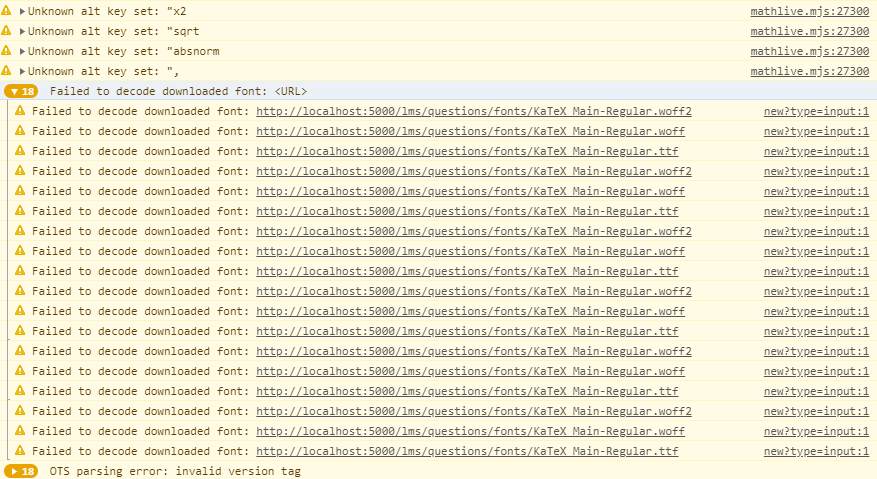Image resolution: width=877 pixels, height=479 pixels.
Task: Select the header text "Failed to decode downloaded font: <URL>"
Action: [178, 91]
